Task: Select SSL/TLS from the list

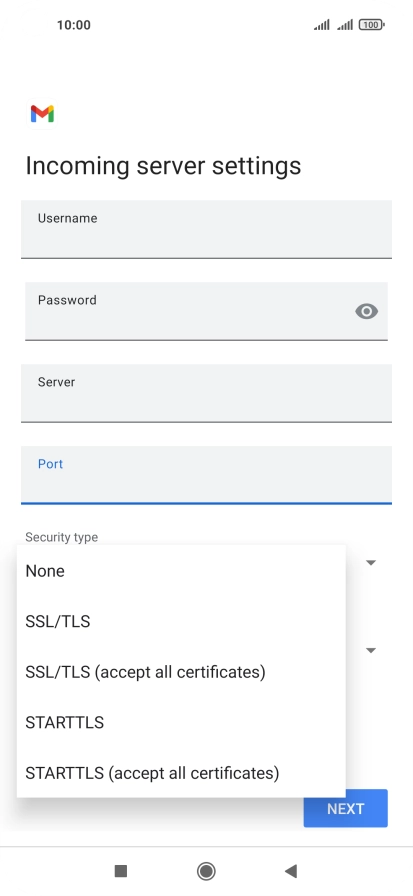Action: click(181, 621)
